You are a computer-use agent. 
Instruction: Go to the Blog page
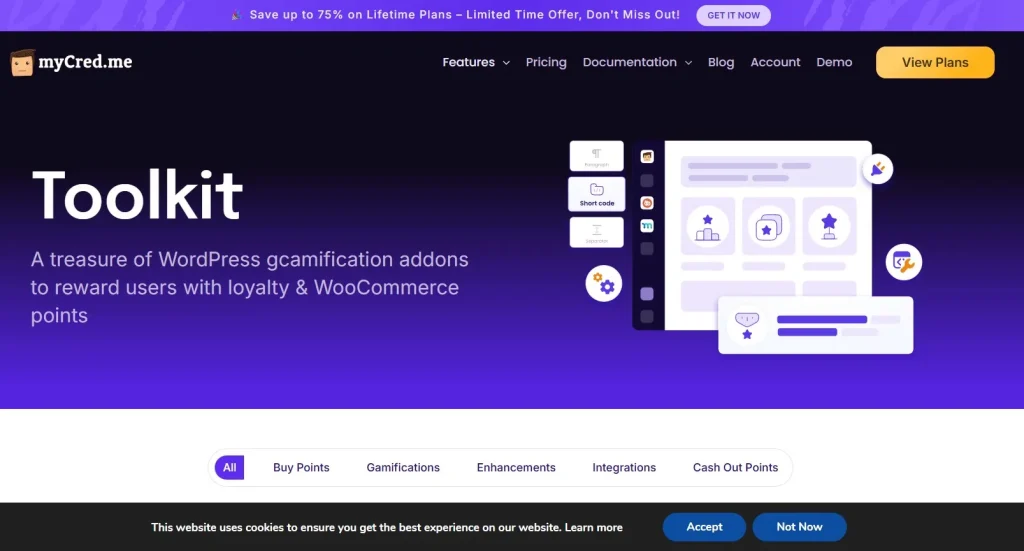pos(721,63)
